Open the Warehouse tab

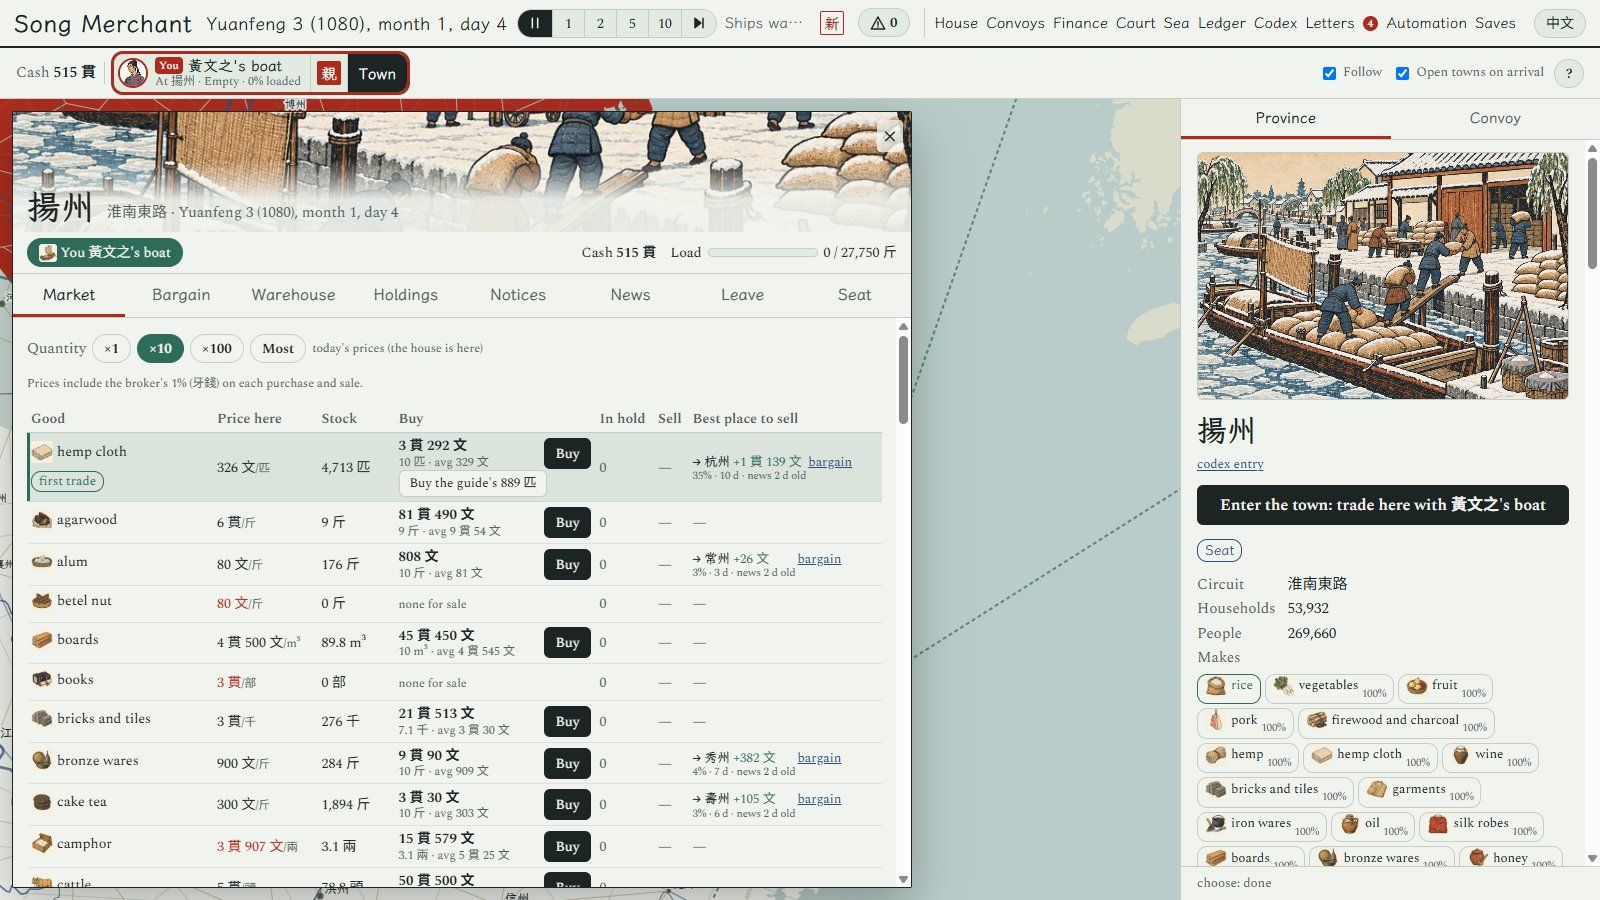click(x=293, y=295)
